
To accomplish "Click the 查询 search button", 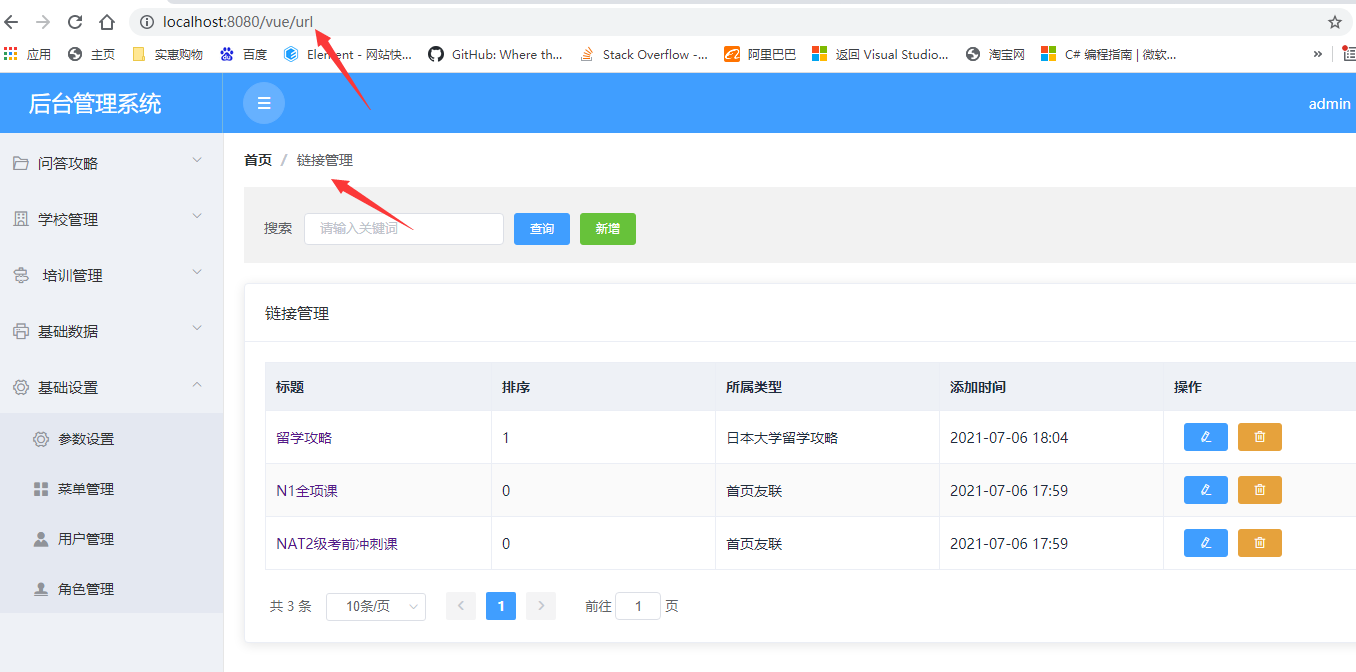I will (x=541, y=229).
